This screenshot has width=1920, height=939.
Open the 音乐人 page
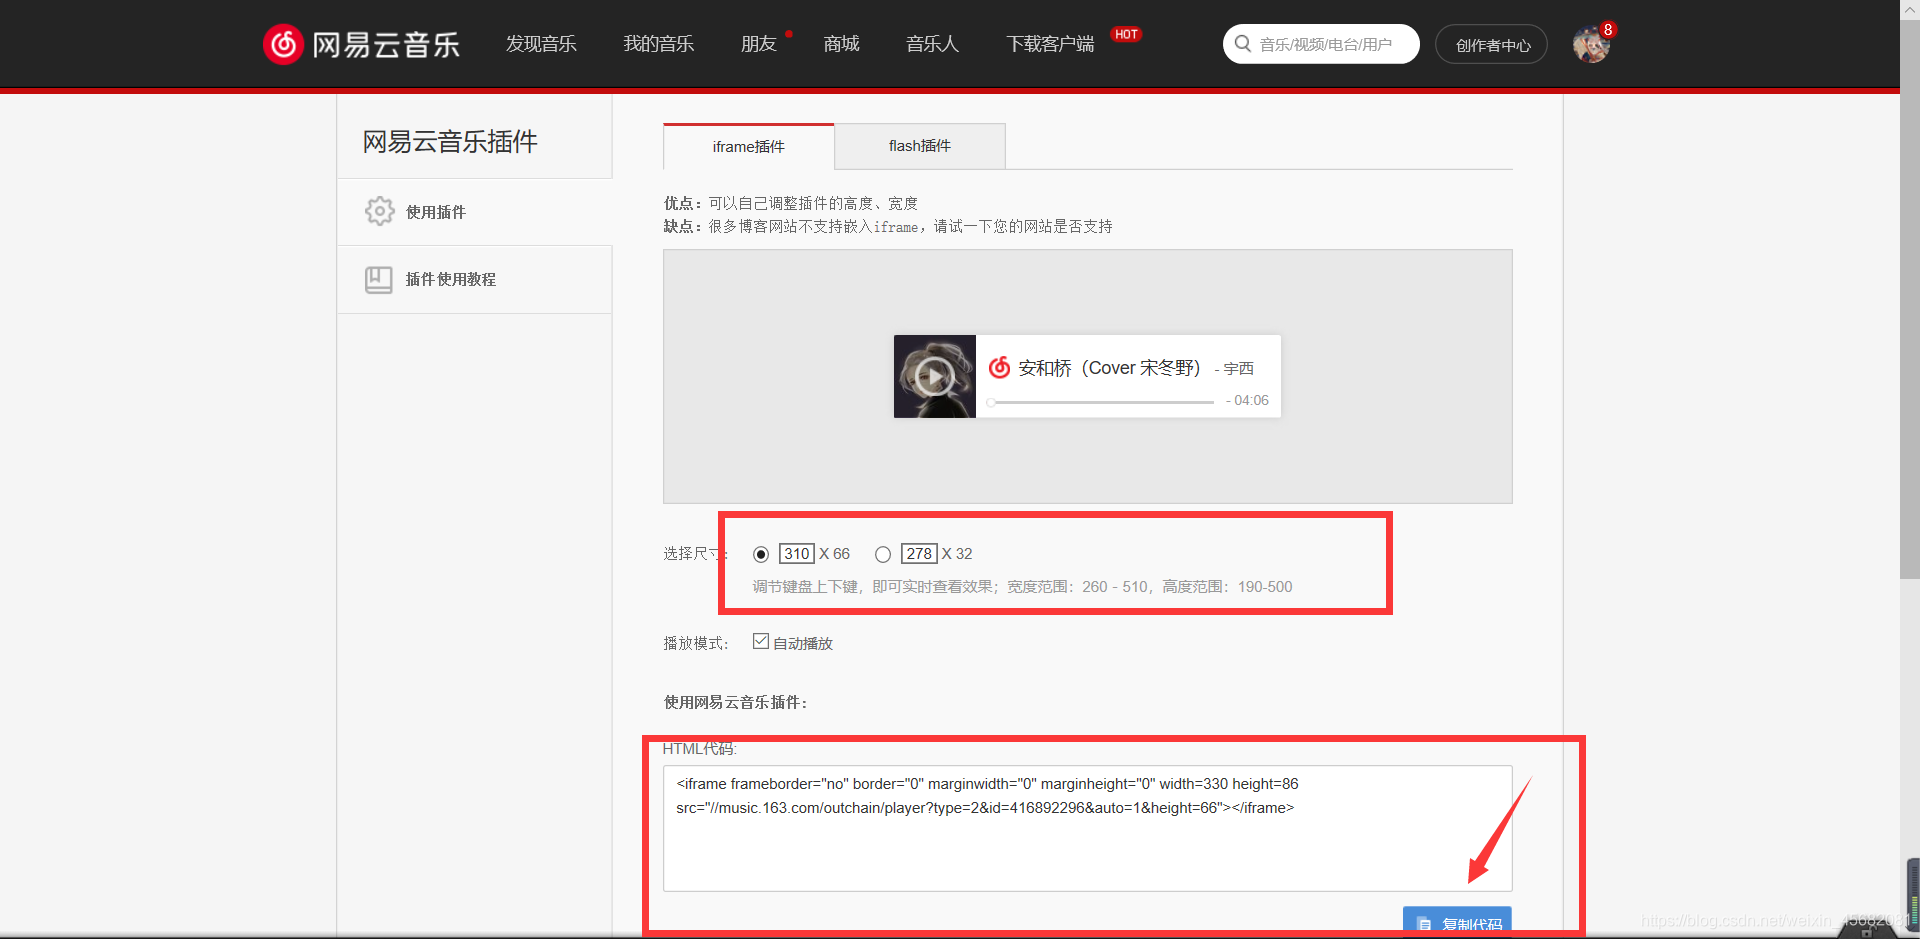pos(932,44)
